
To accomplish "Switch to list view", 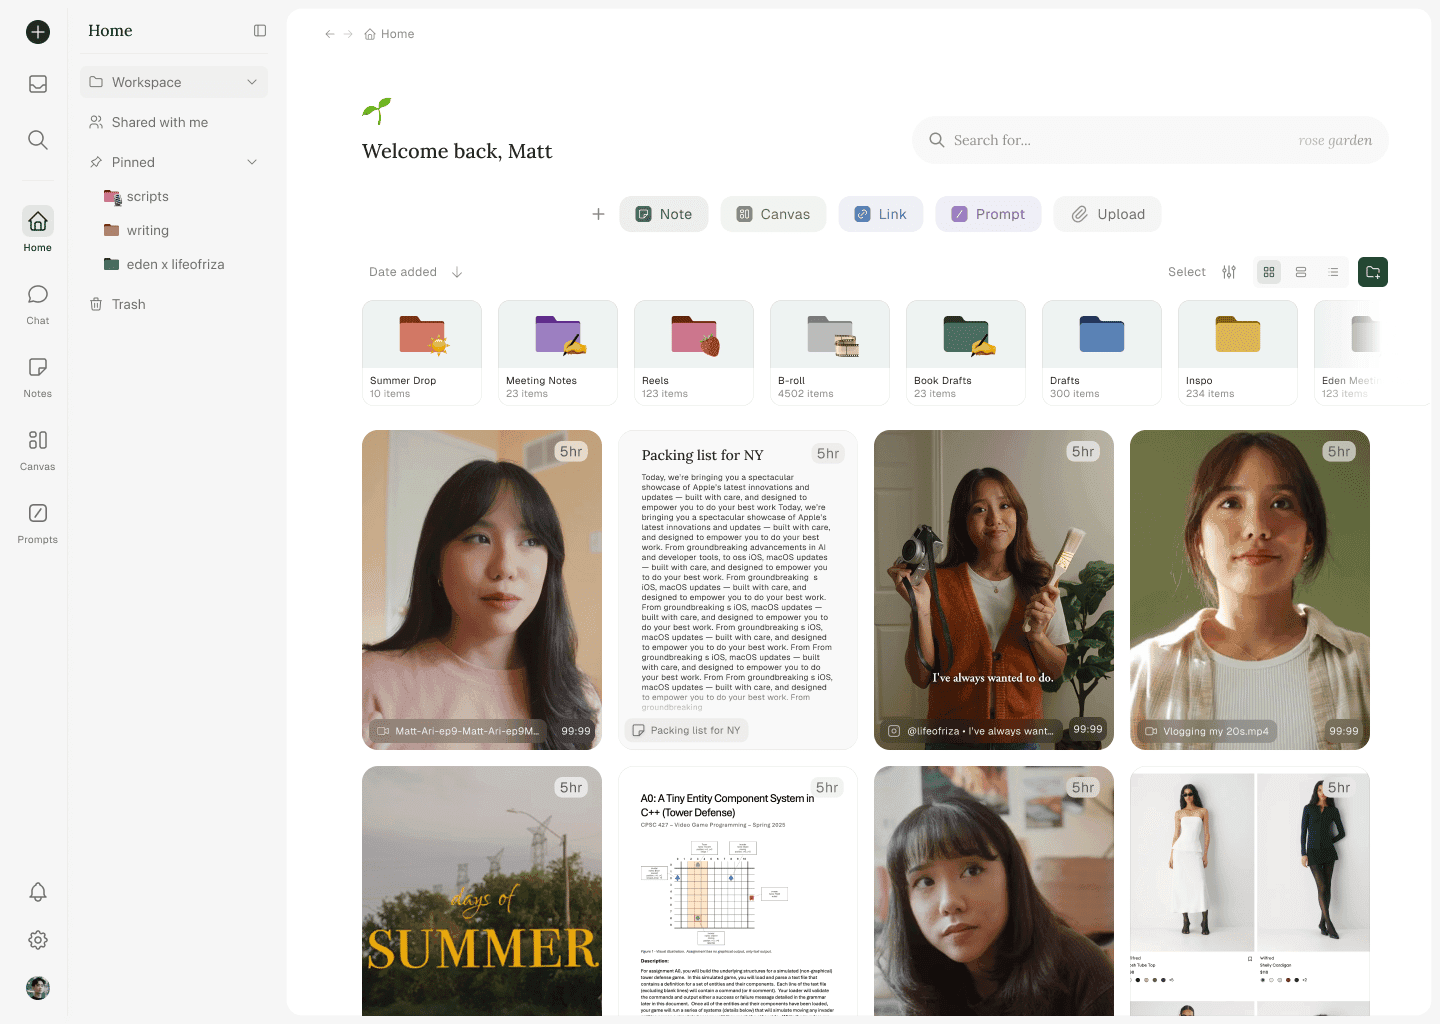I will (x=1333, y=272).
